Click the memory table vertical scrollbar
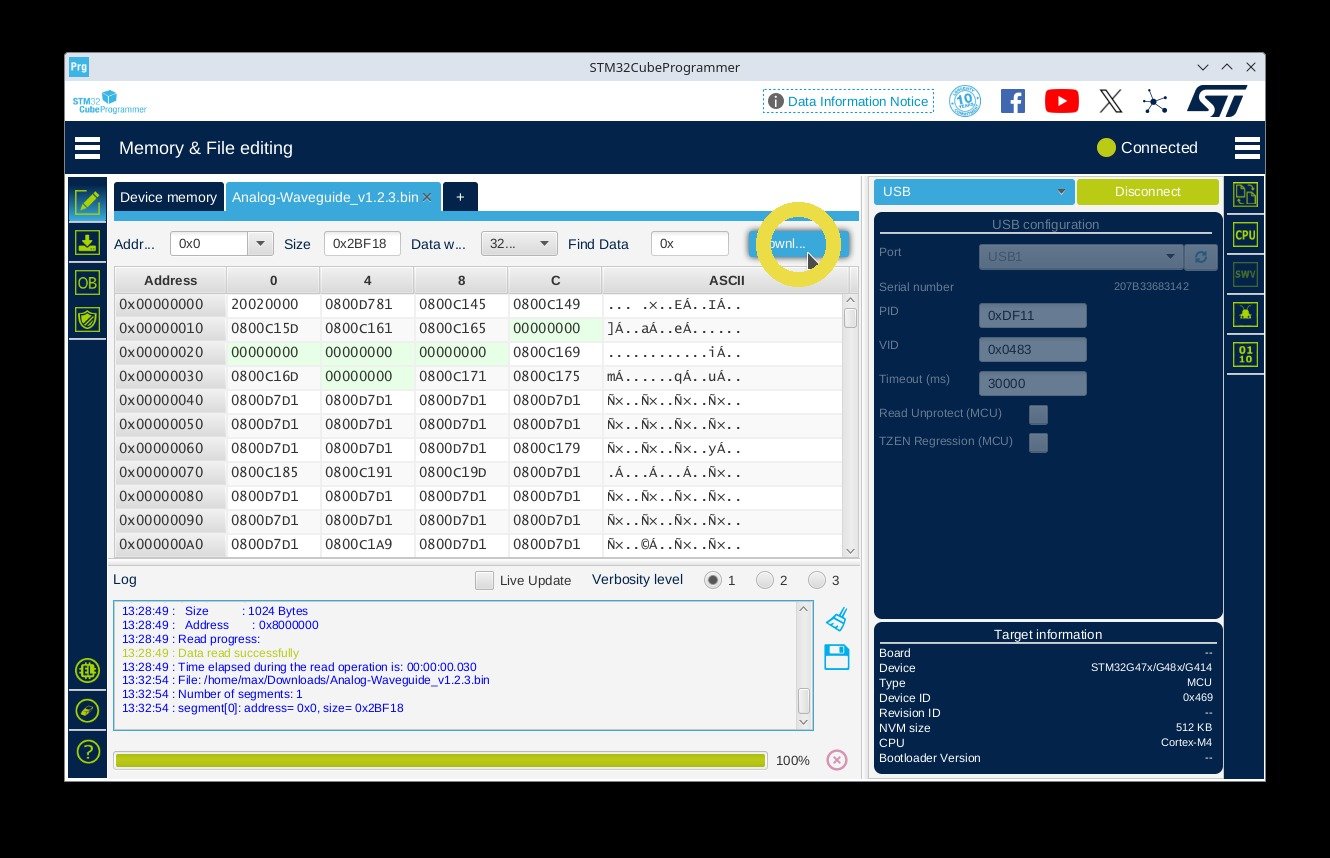The width and height of the screenshot is (1330, 858). pyautogui.click(x=850, y=425)
